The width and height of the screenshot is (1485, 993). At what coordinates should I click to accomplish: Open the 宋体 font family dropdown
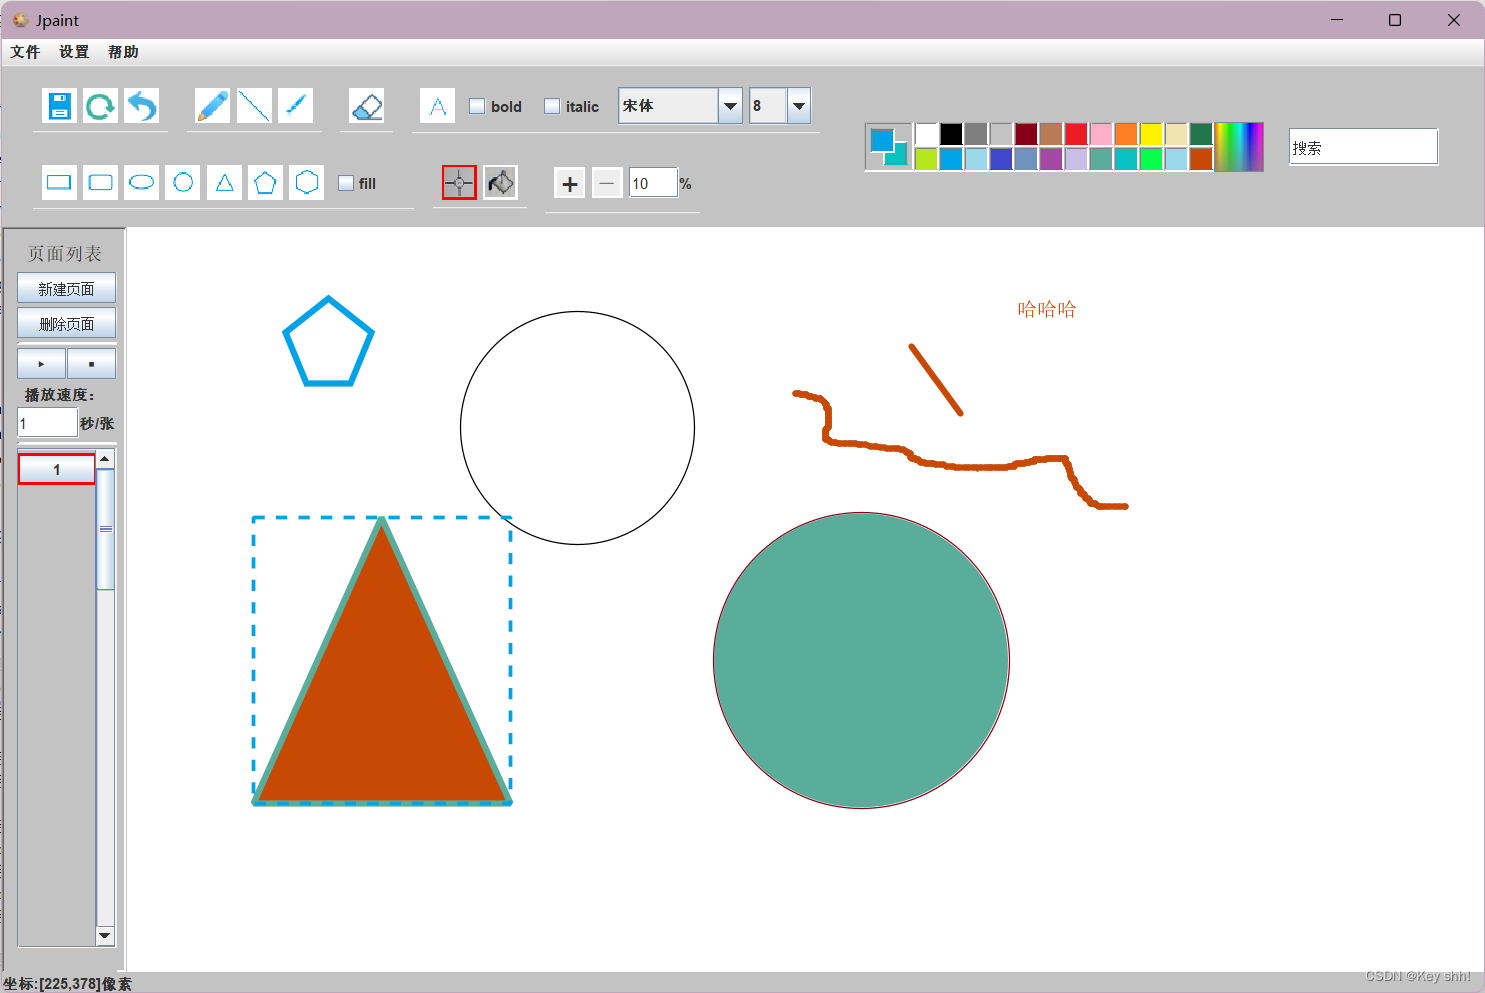(729, 105)
